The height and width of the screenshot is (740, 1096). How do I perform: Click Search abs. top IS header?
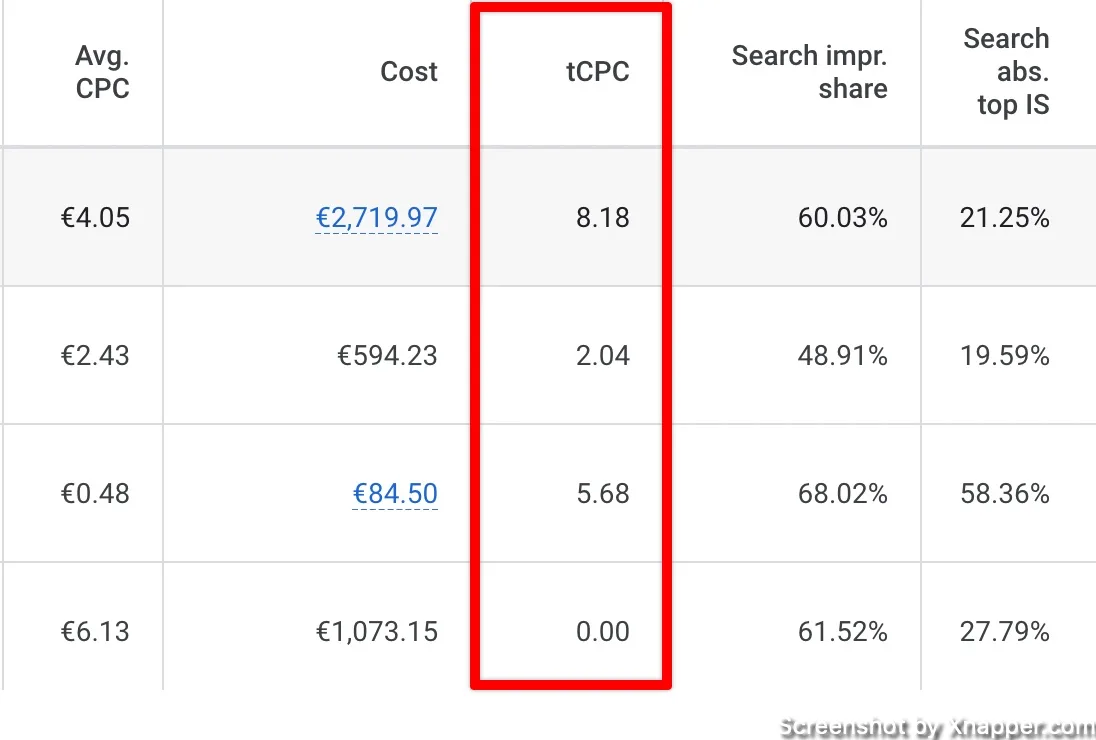pyautogui.click(x=1005, y=72)
